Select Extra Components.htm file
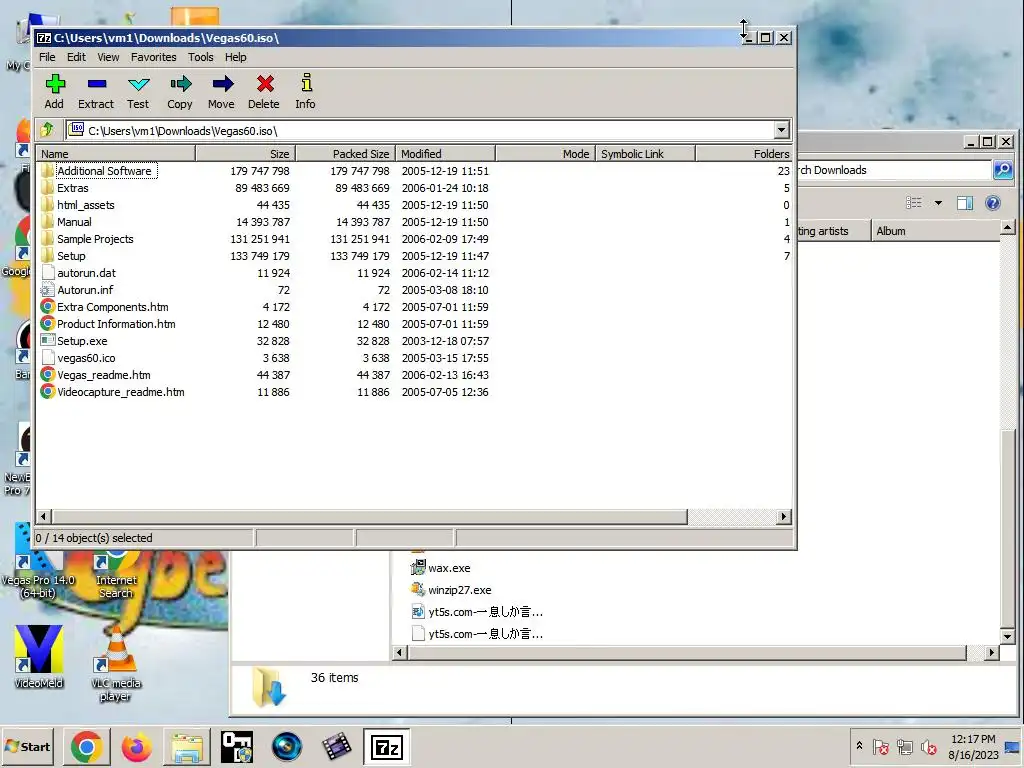Viewport: 1024px width, 768px height. (x=112, y=307)
